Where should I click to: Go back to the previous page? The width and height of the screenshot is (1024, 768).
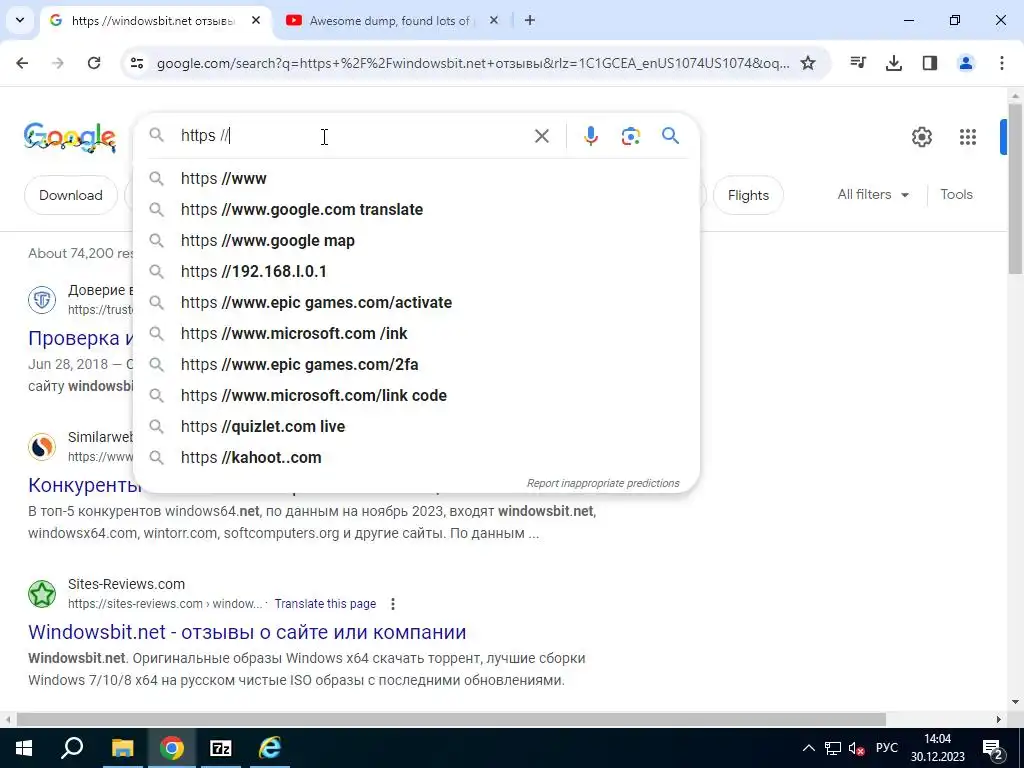[22, 63]
